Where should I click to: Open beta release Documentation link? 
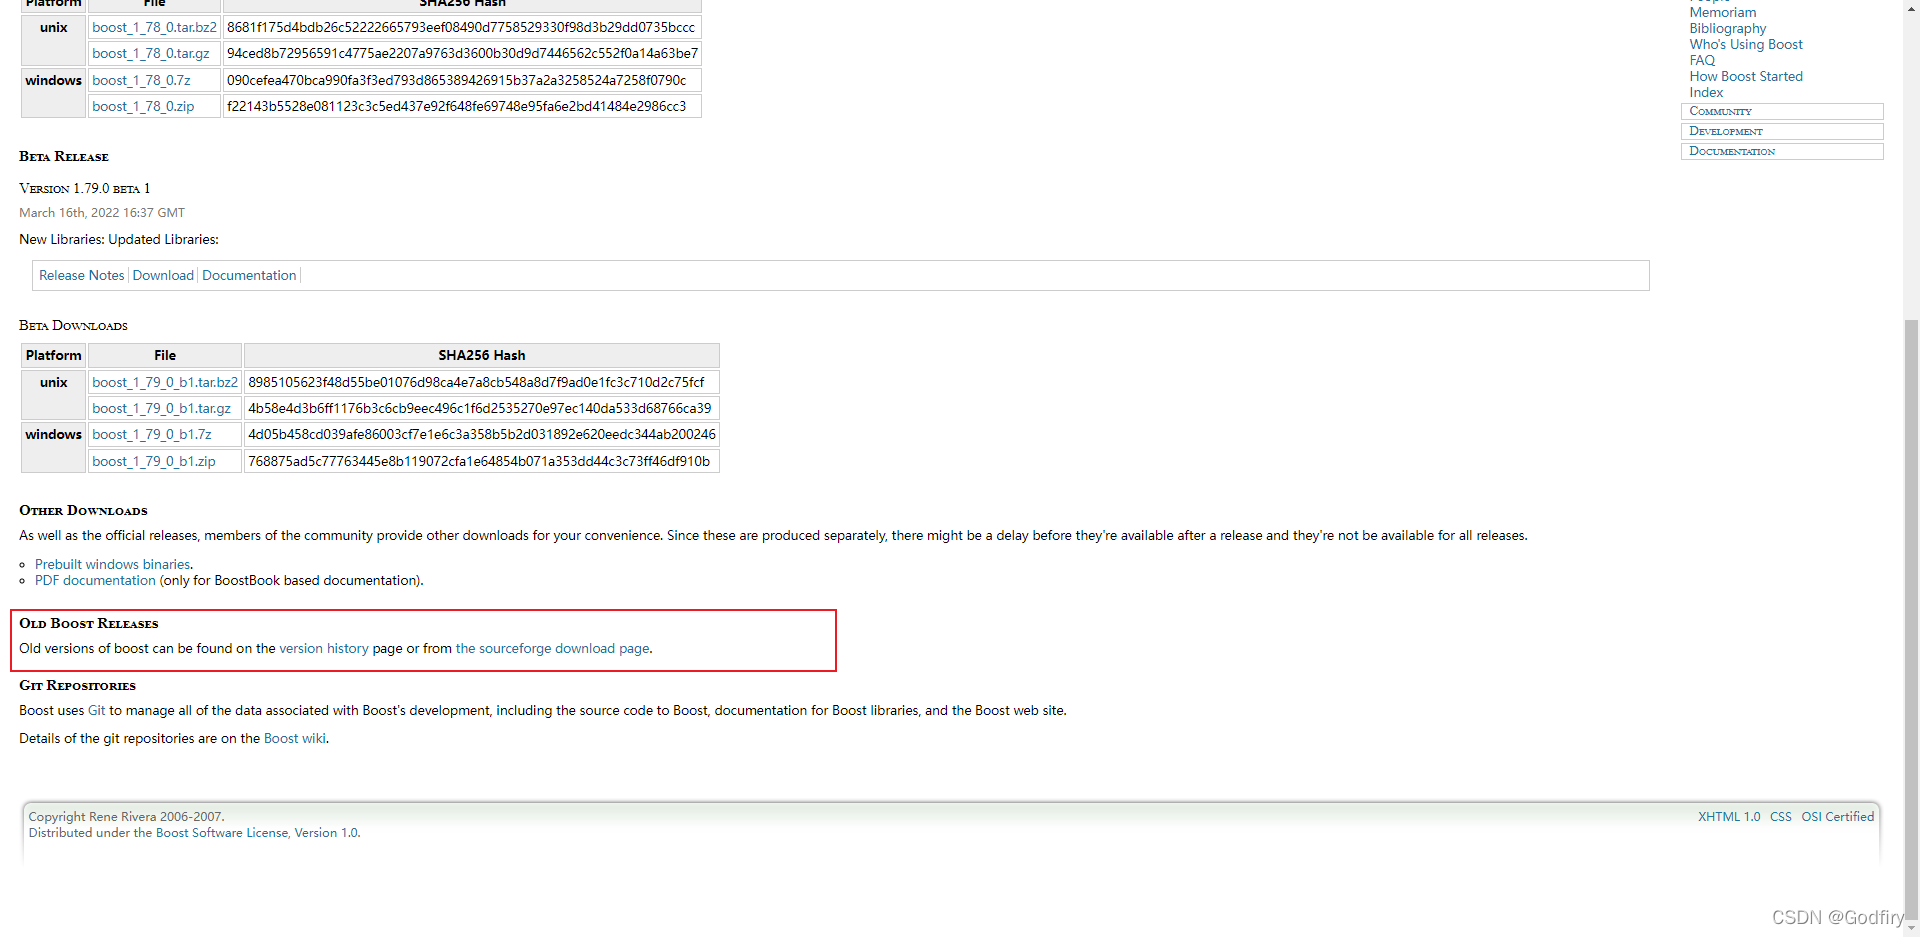pyautogui.click(x=249, y=275)
